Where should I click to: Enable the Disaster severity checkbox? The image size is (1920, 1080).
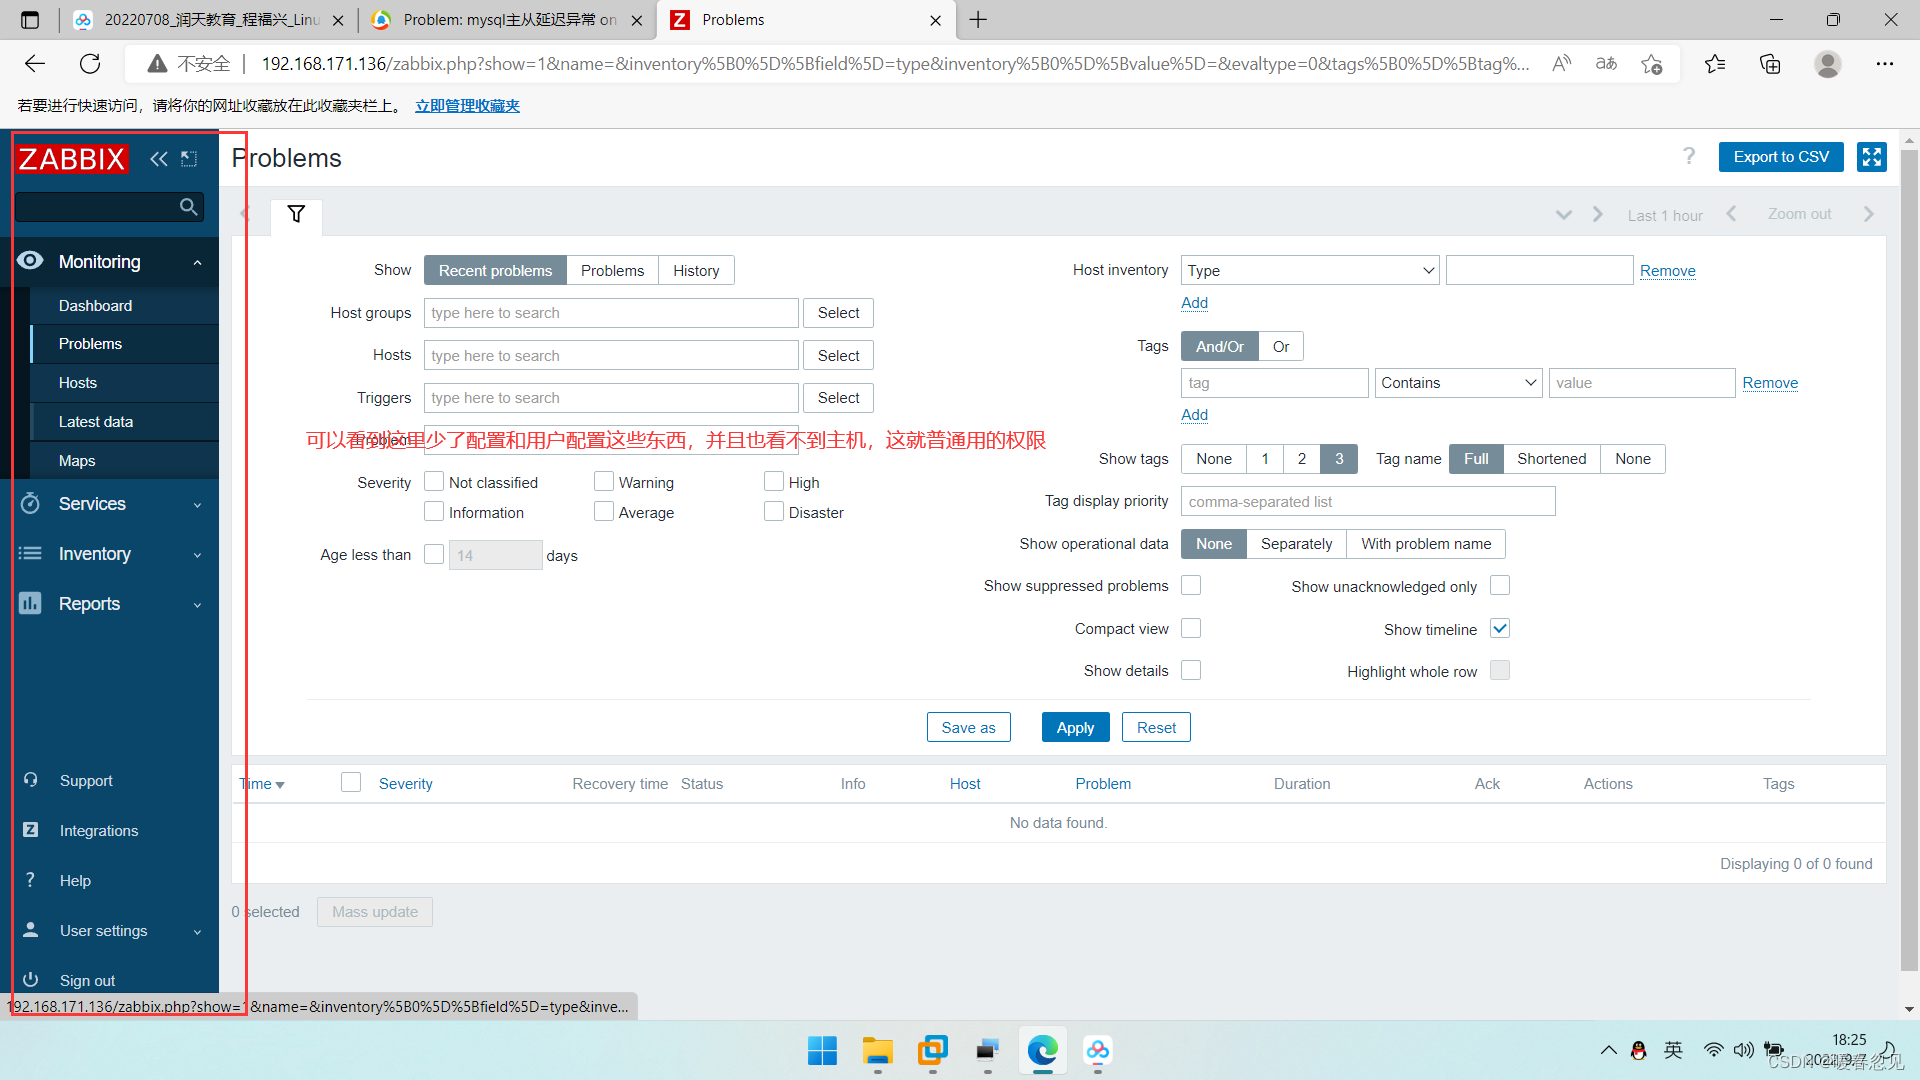click(774, 512)
